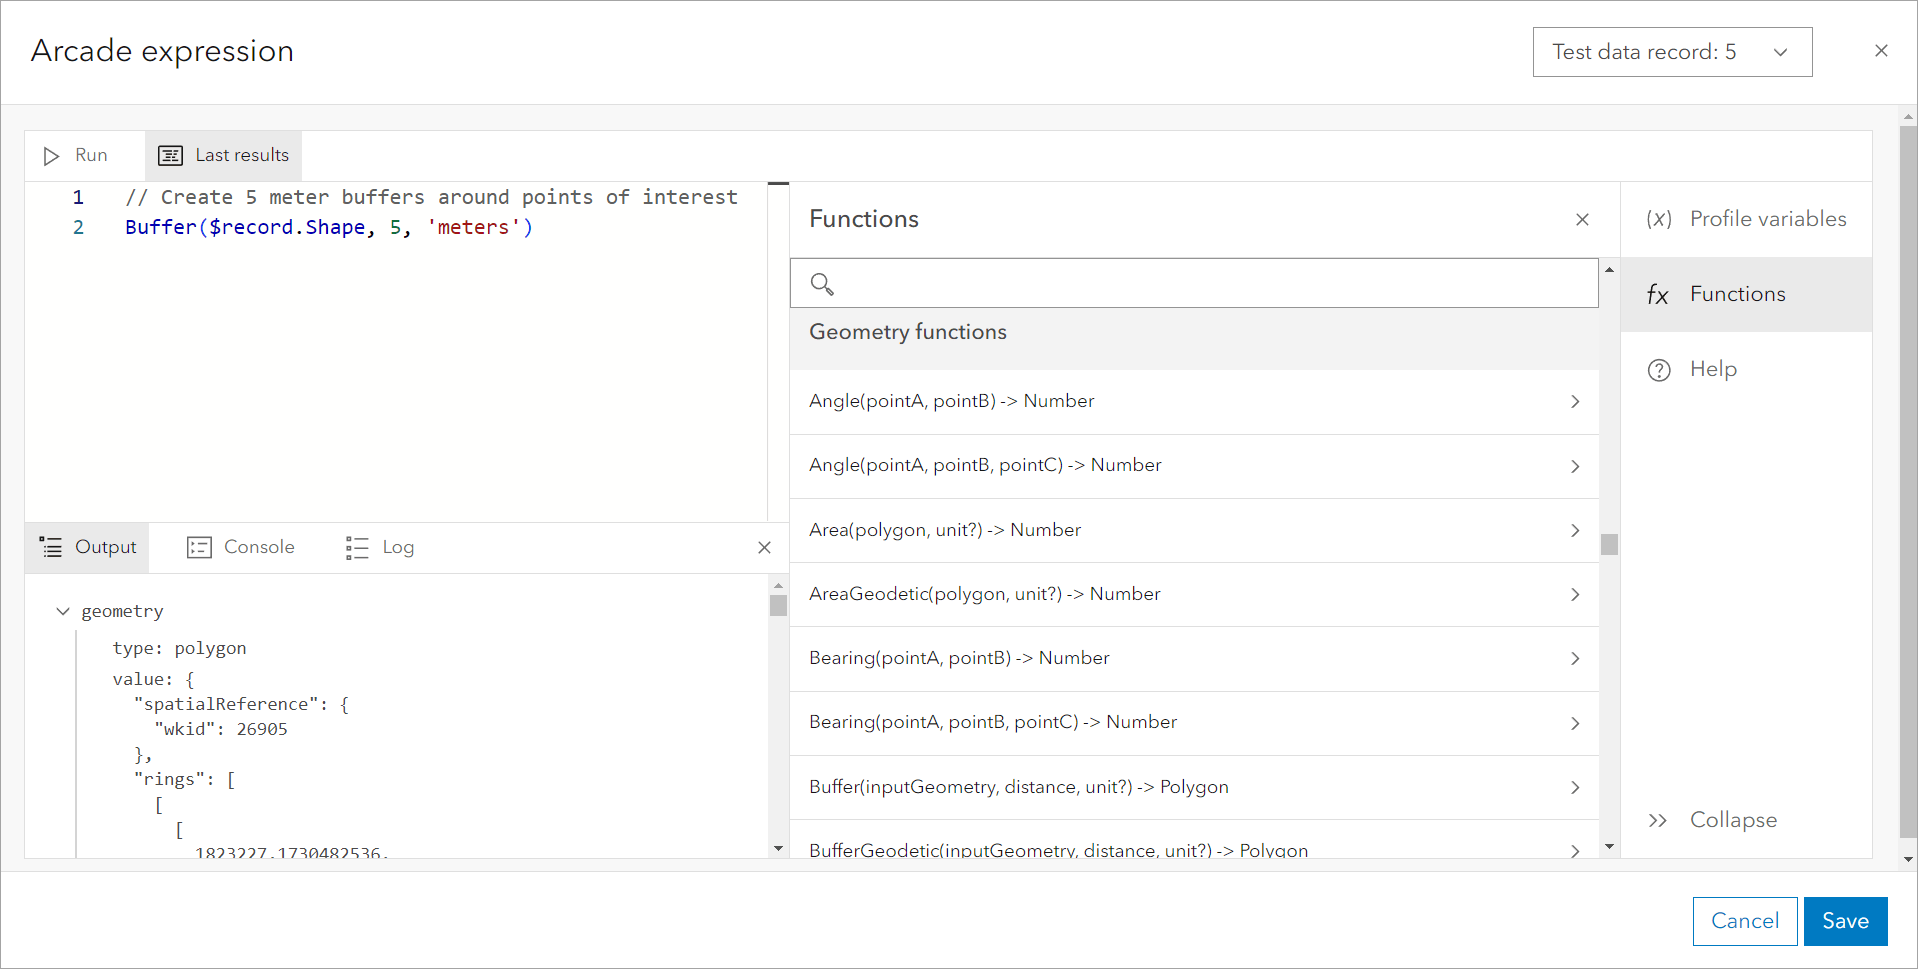Viewport: 1918px width, 969px height.
Task: Expand details for Area function
Action: (1574, 531)
